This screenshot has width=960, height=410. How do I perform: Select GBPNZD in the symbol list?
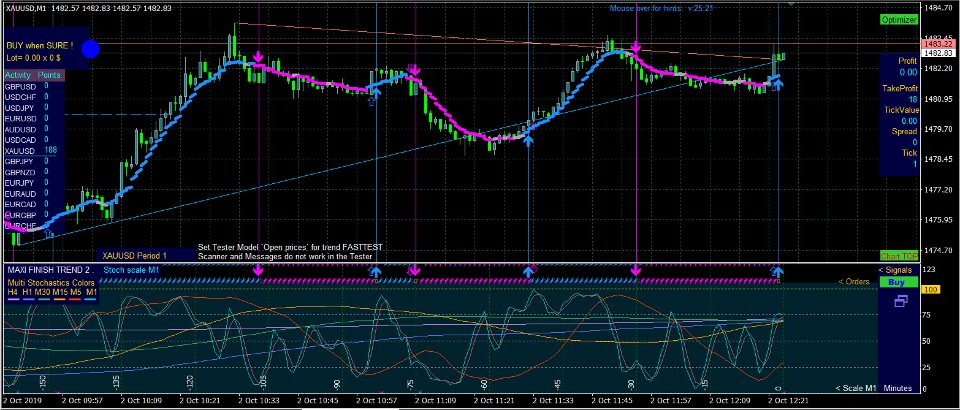20,172
